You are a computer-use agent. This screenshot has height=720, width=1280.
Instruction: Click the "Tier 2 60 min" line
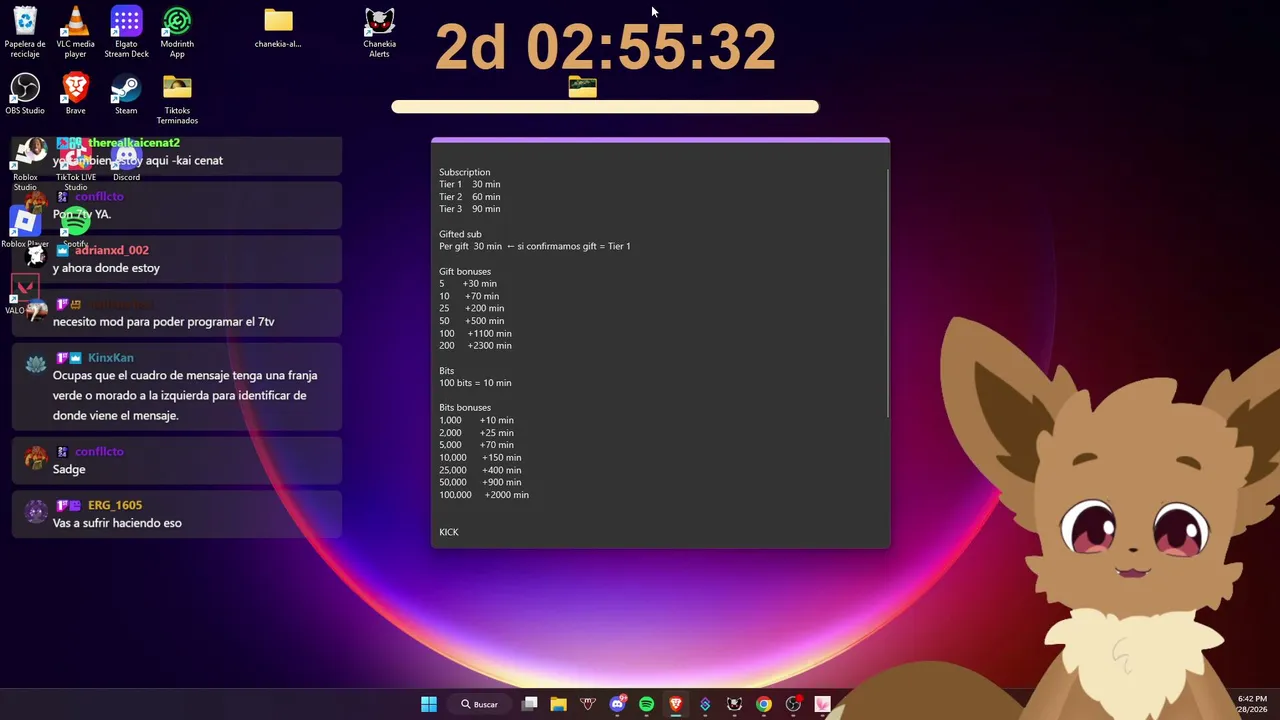pyautogui.click(x=470, y=197)
